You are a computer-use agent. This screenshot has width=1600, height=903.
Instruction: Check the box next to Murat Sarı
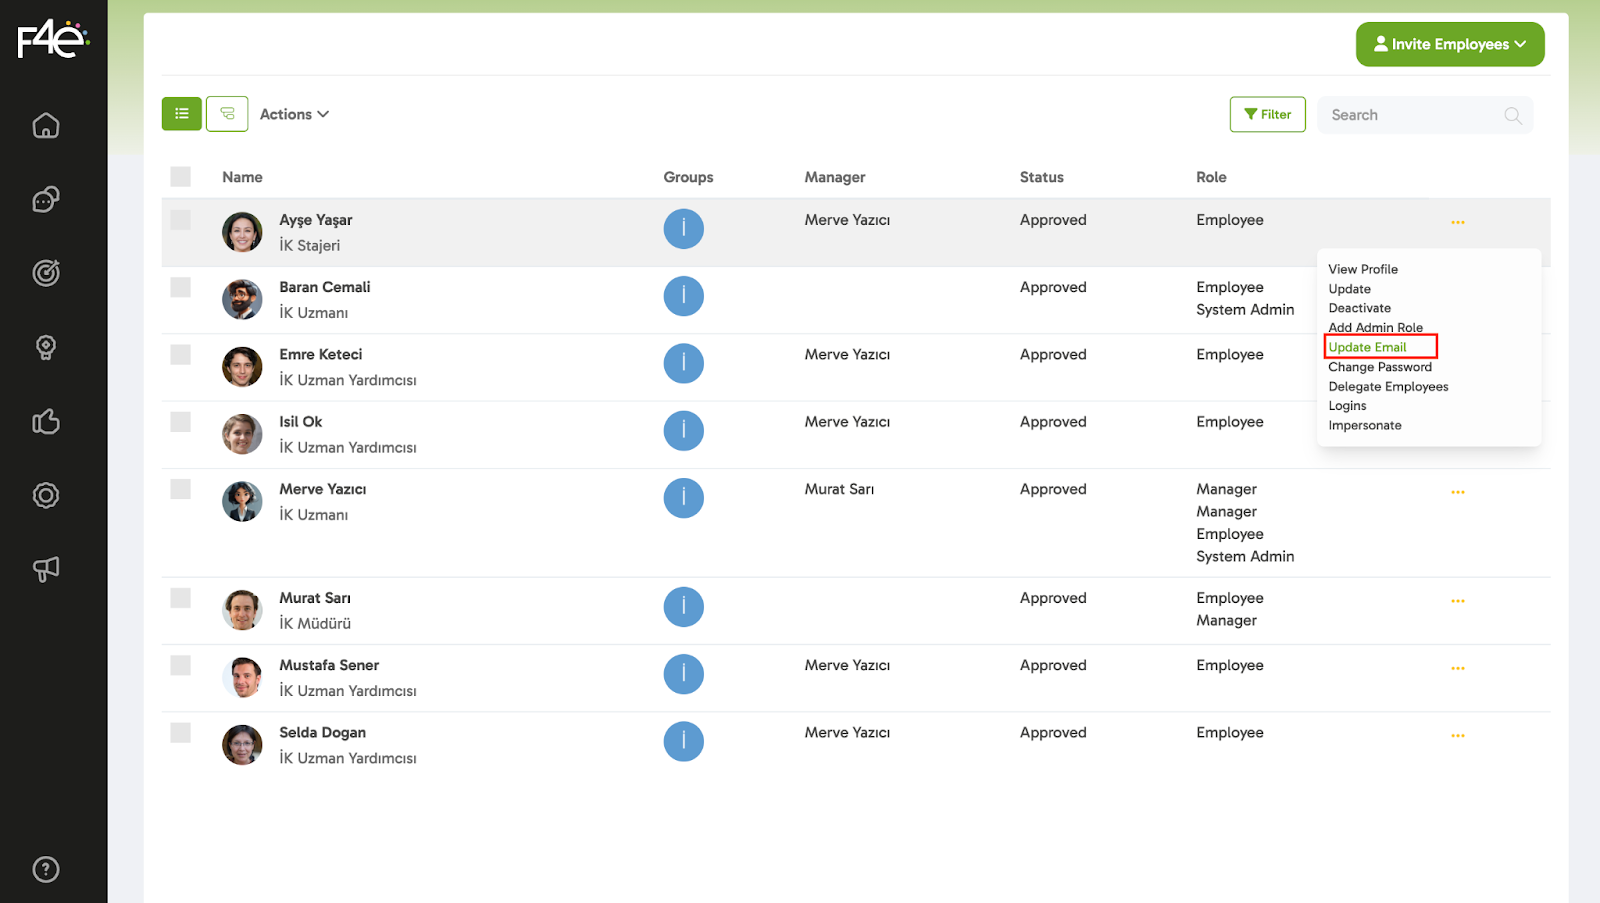click(180, 598)
